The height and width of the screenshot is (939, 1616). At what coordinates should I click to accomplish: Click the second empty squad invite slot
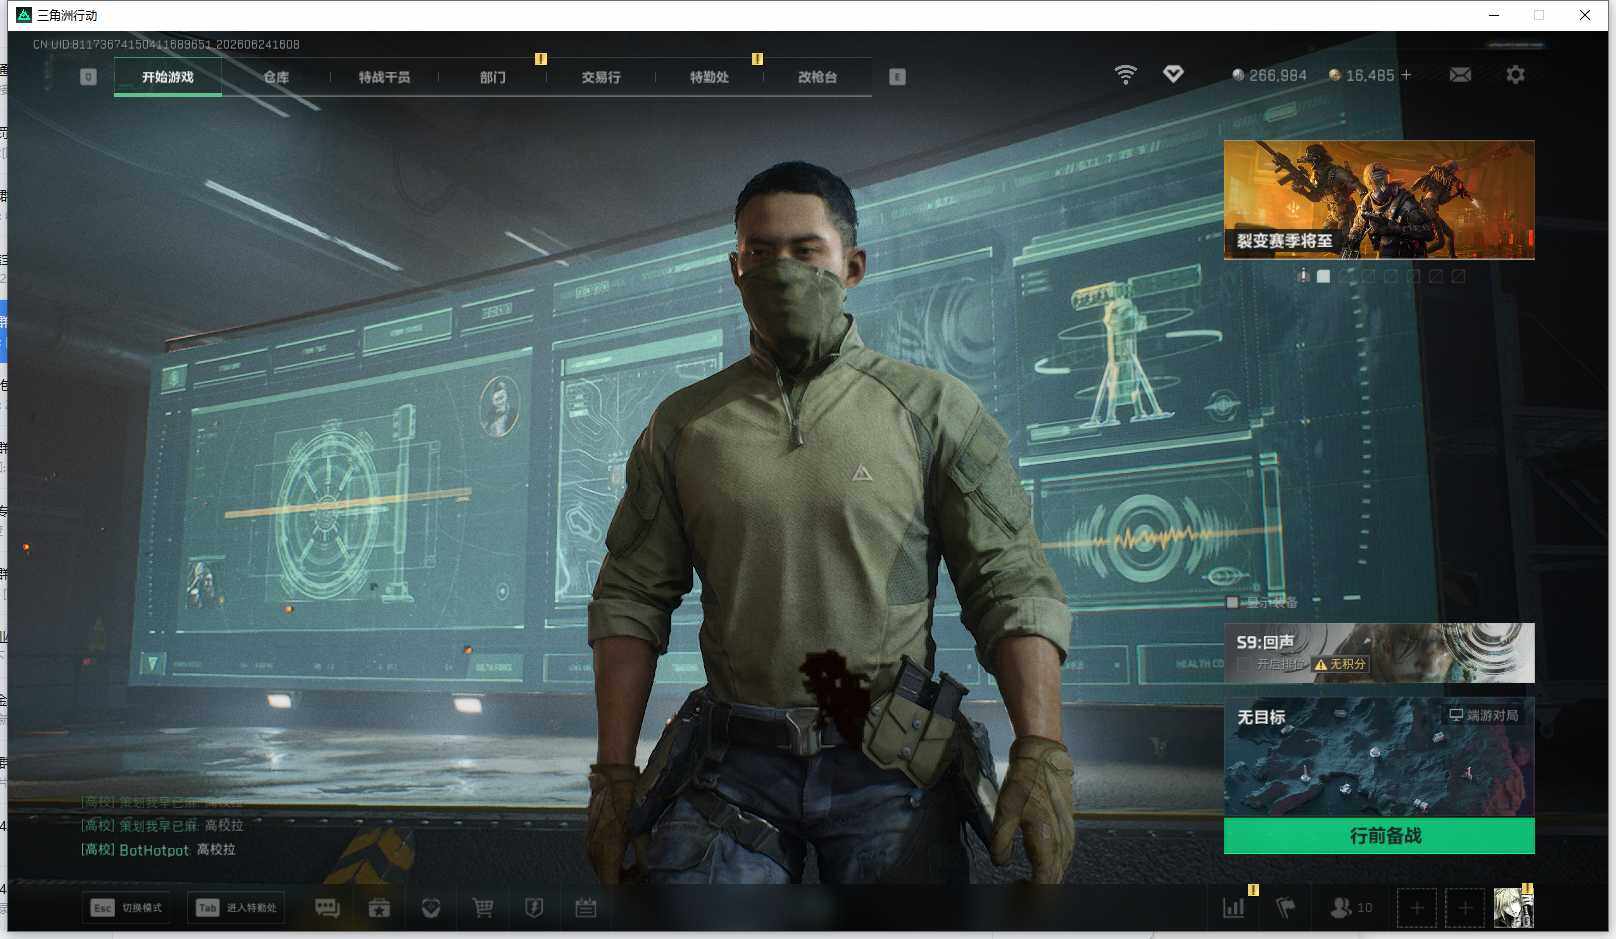click(1465, 908)
